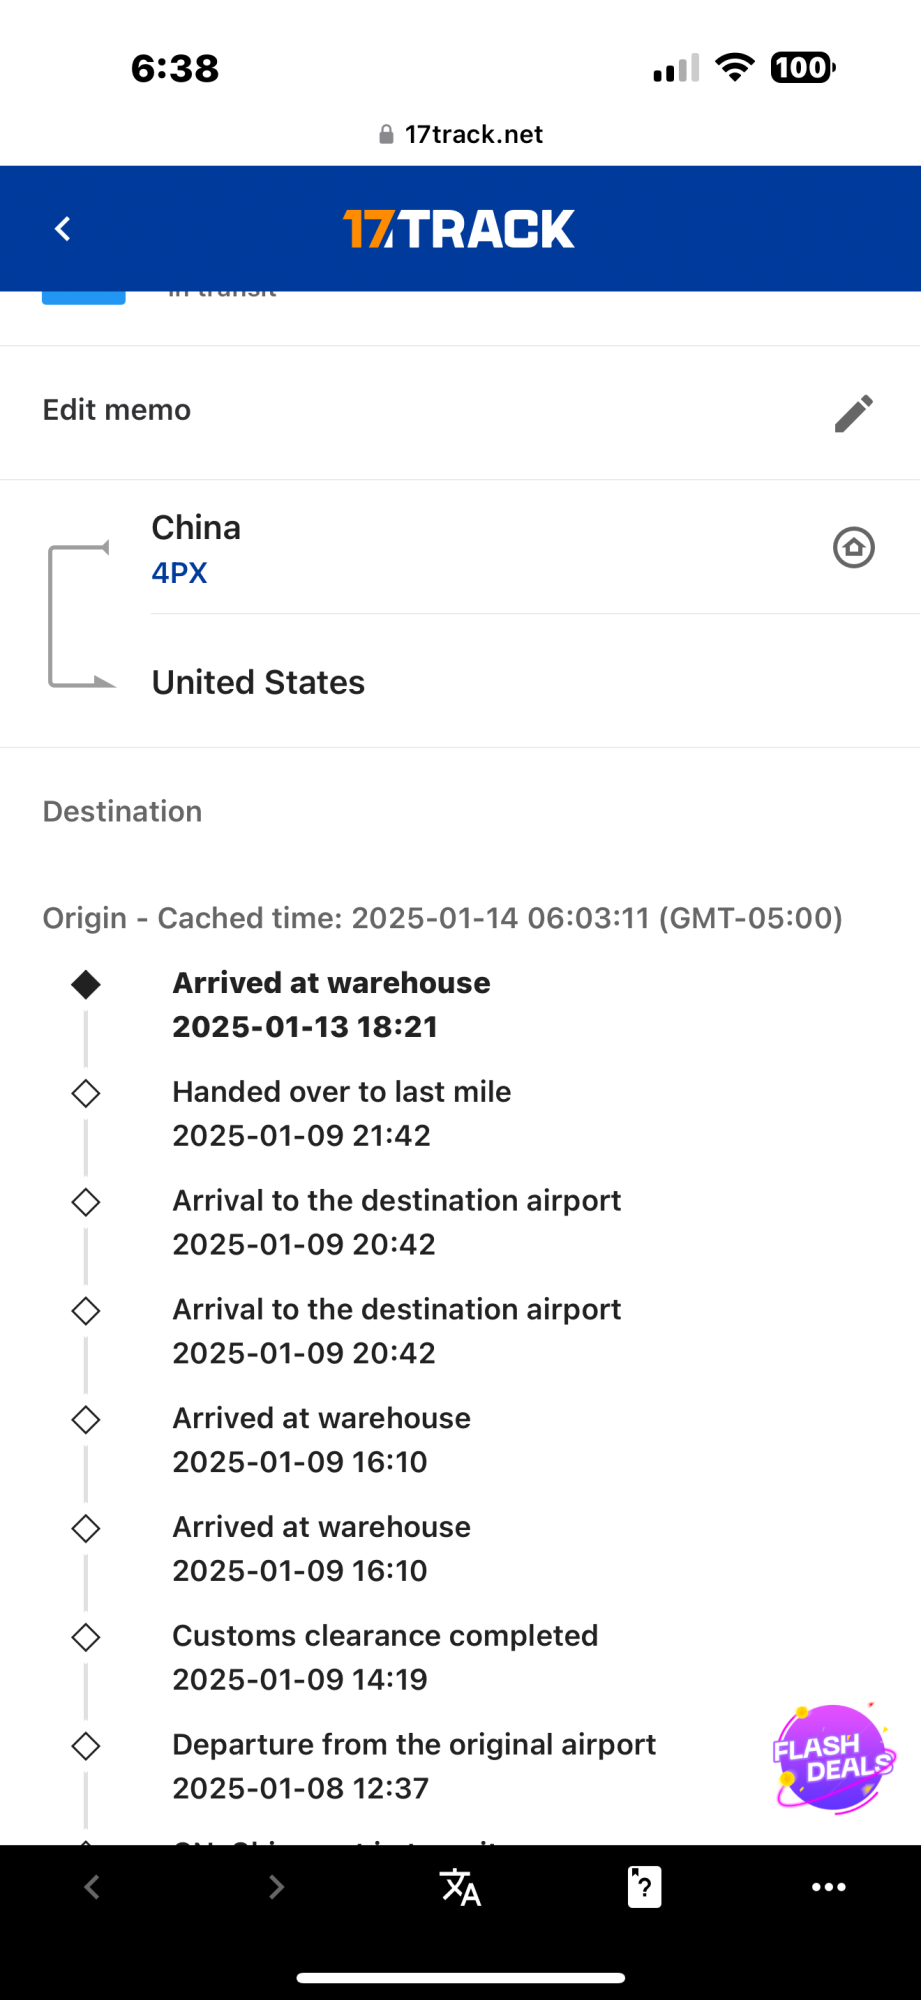921x2000 pixels.
Task: Tap the Departure from the original airport marker
Action: point(86,1746)
